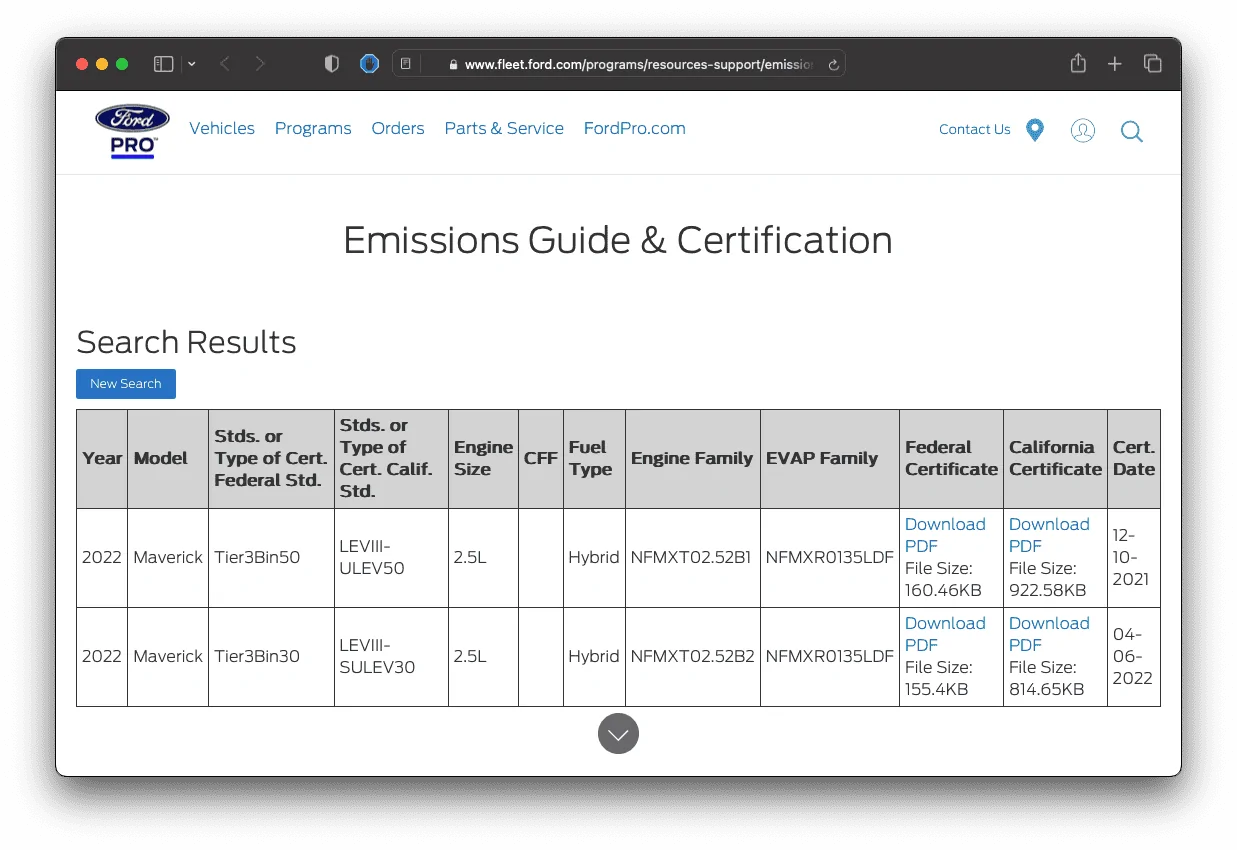Reload the page with refresh icon
The width and height of the screenshot is (1237, 850).
(833, 65)
